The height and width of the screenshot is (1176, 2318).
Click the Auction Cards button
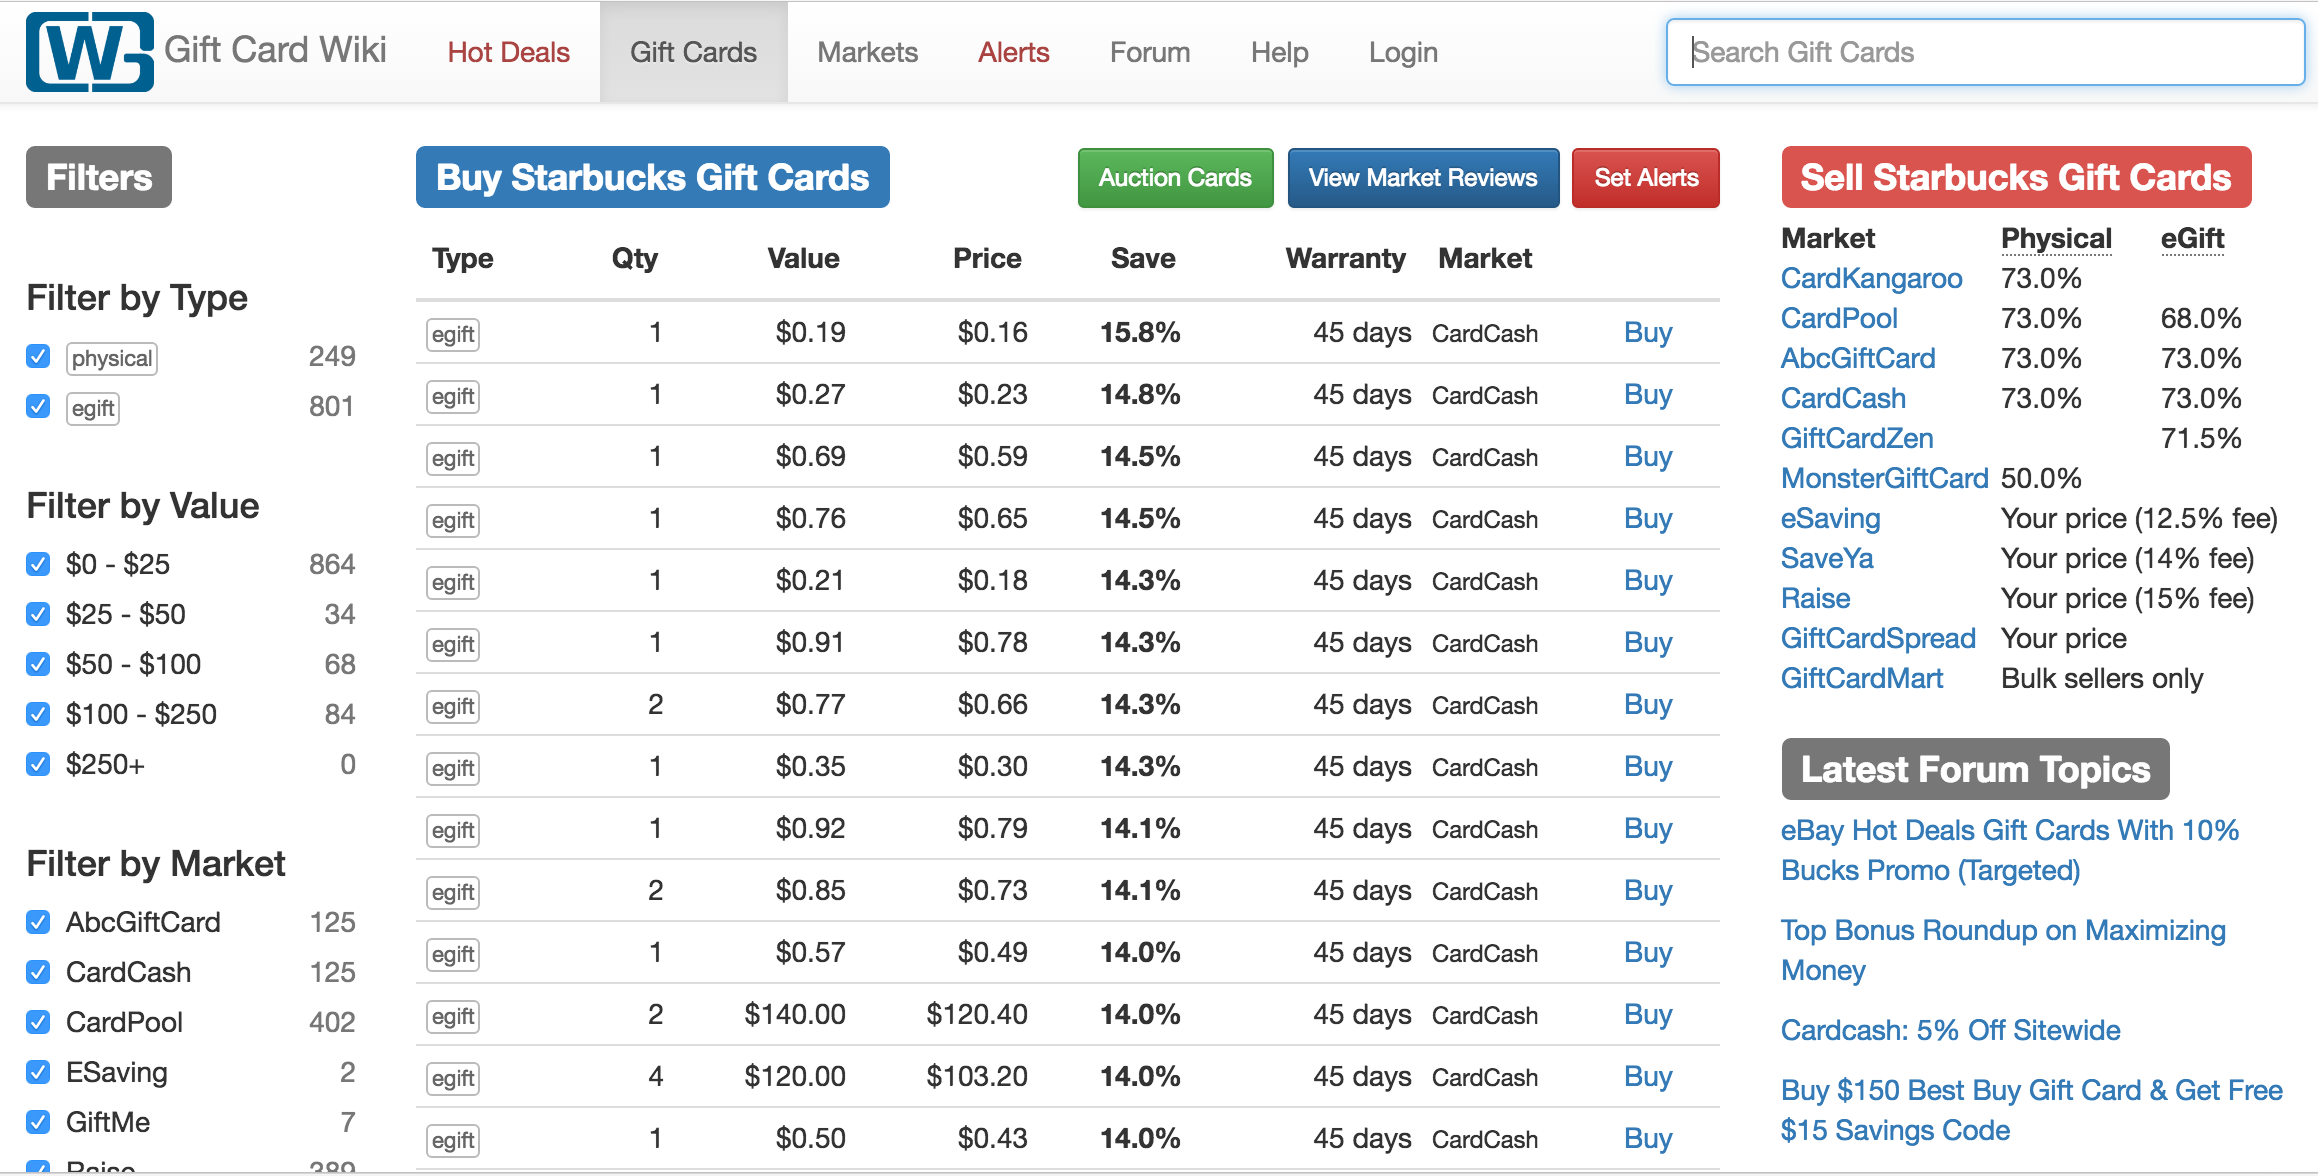1175,178
